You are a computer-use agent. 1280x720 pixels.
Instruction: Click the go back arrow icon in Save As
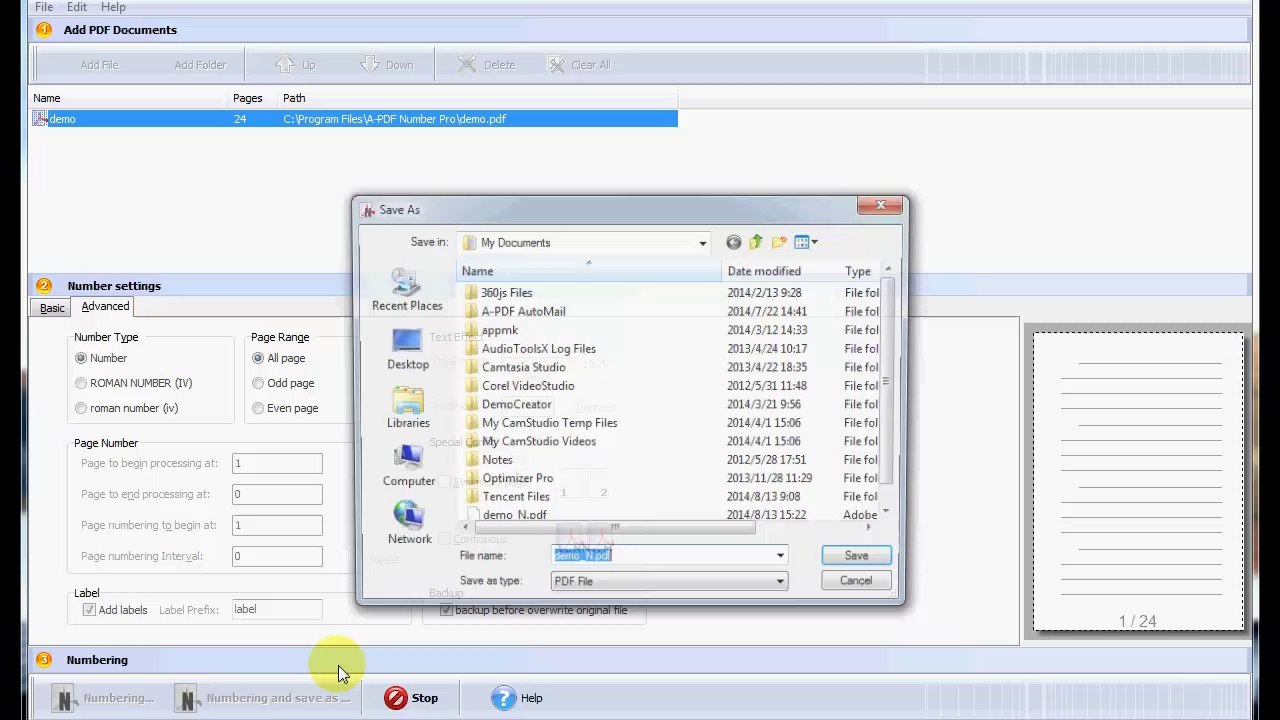[734, 242]
